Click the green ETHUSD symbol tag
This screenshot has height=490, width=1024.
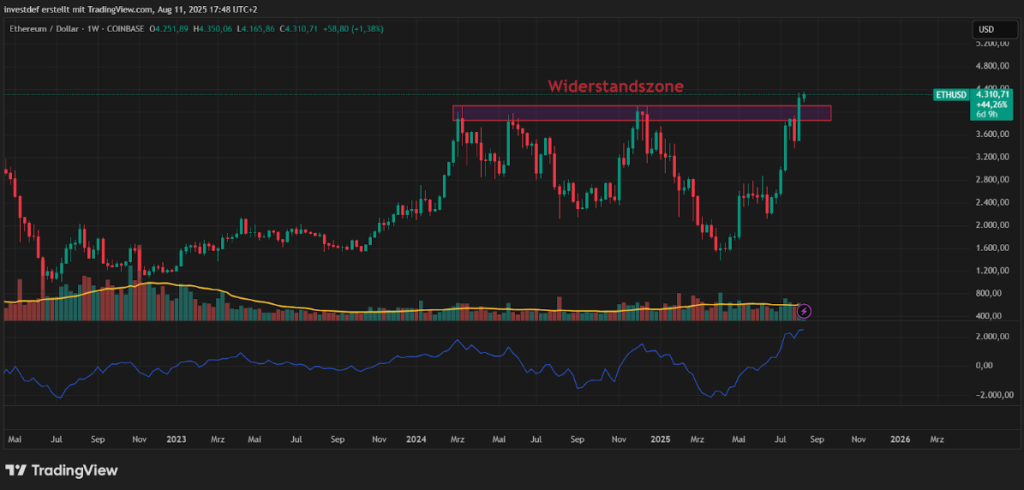[949, 95]
